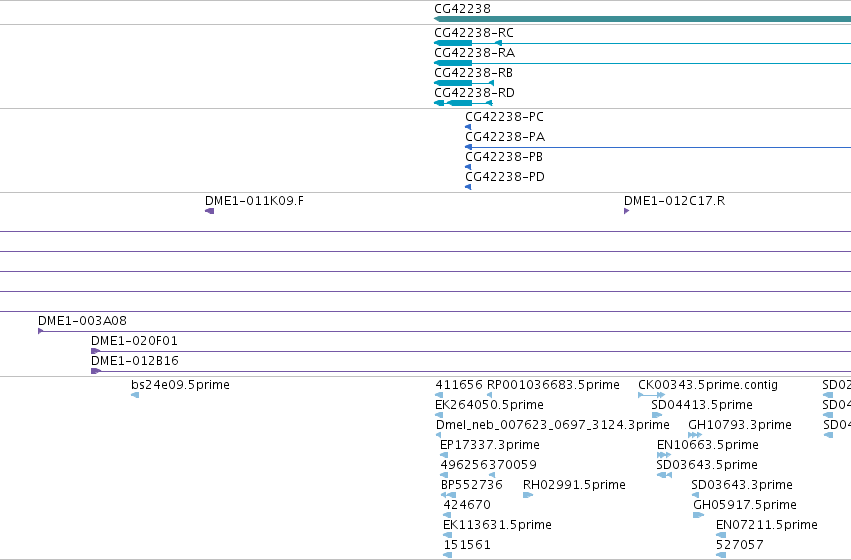Viewport: 851px width, 560px height.
Task: Select the CG42238-PD protein label
Action: click(505, 177)
